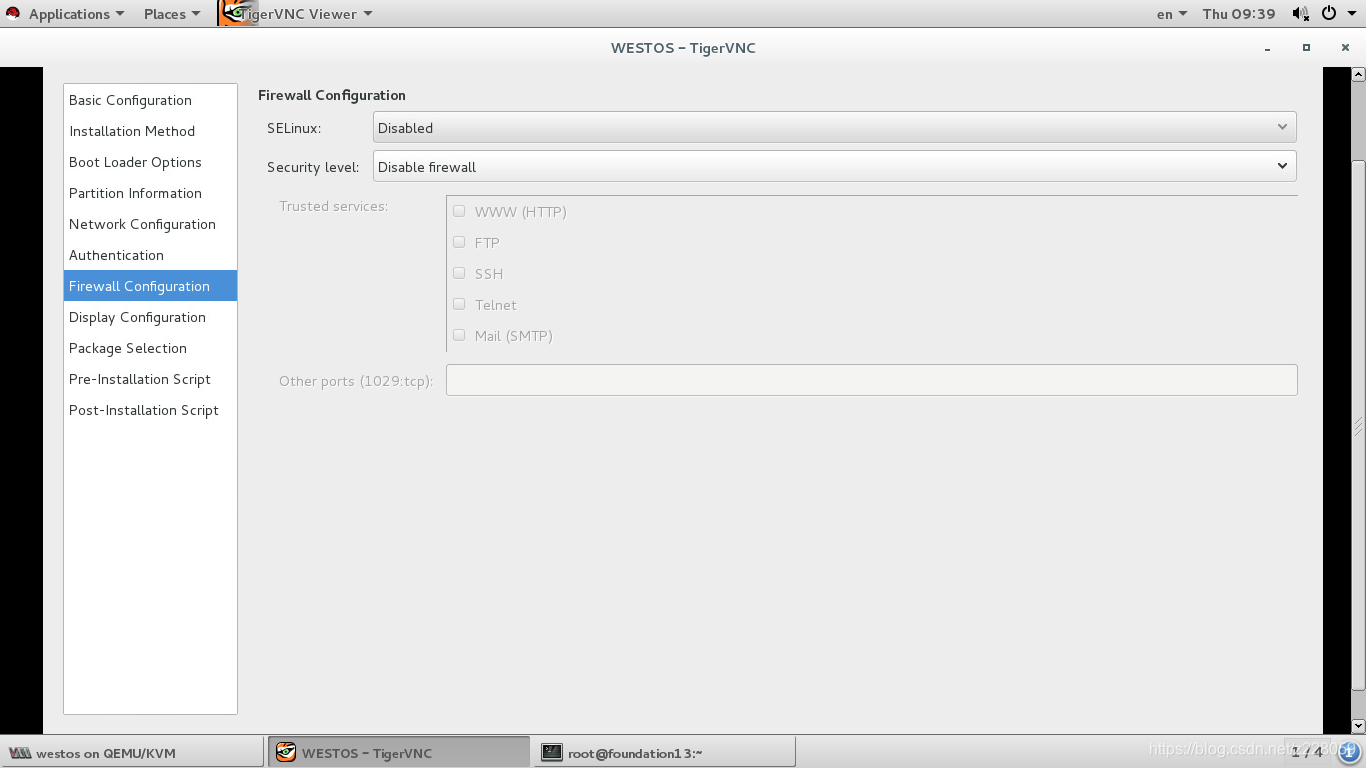The width and height of the screenshot is (1366, 768).
Task: Click the virt-manager icon in taskbar
Action: (20, 753)
